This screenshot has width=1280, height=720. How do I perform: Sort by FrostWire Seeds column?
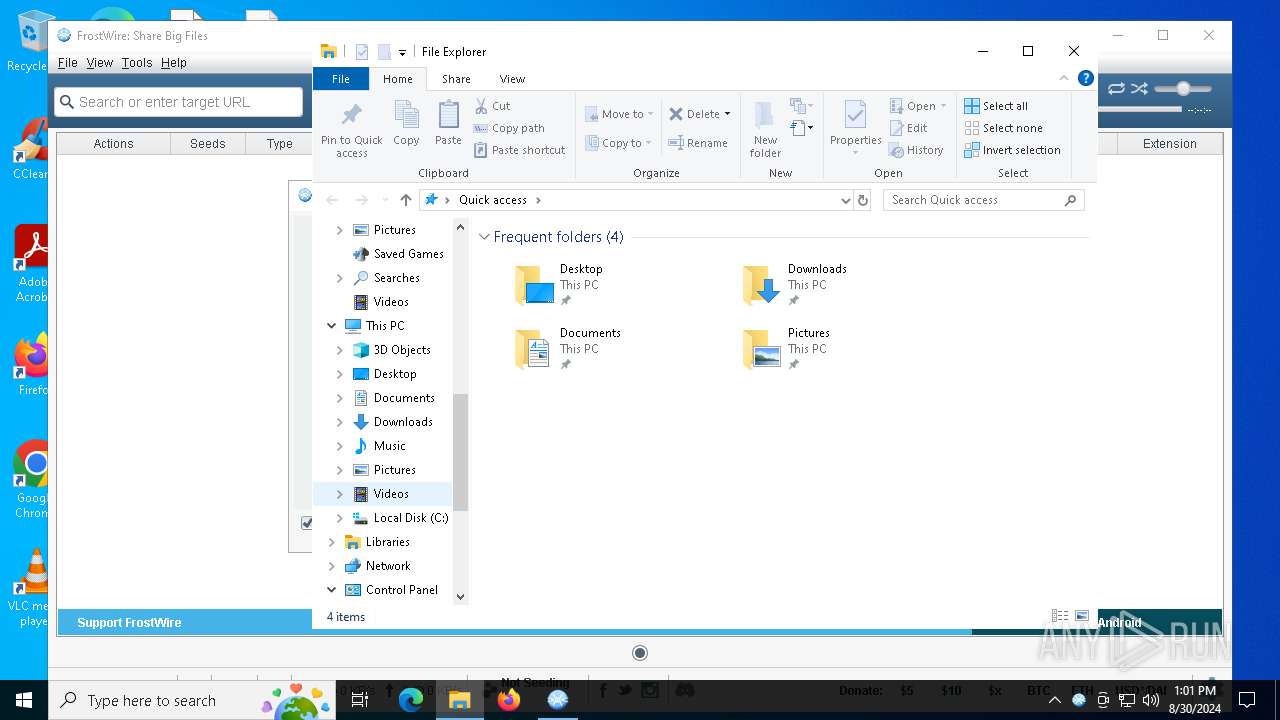pos(208,144)
